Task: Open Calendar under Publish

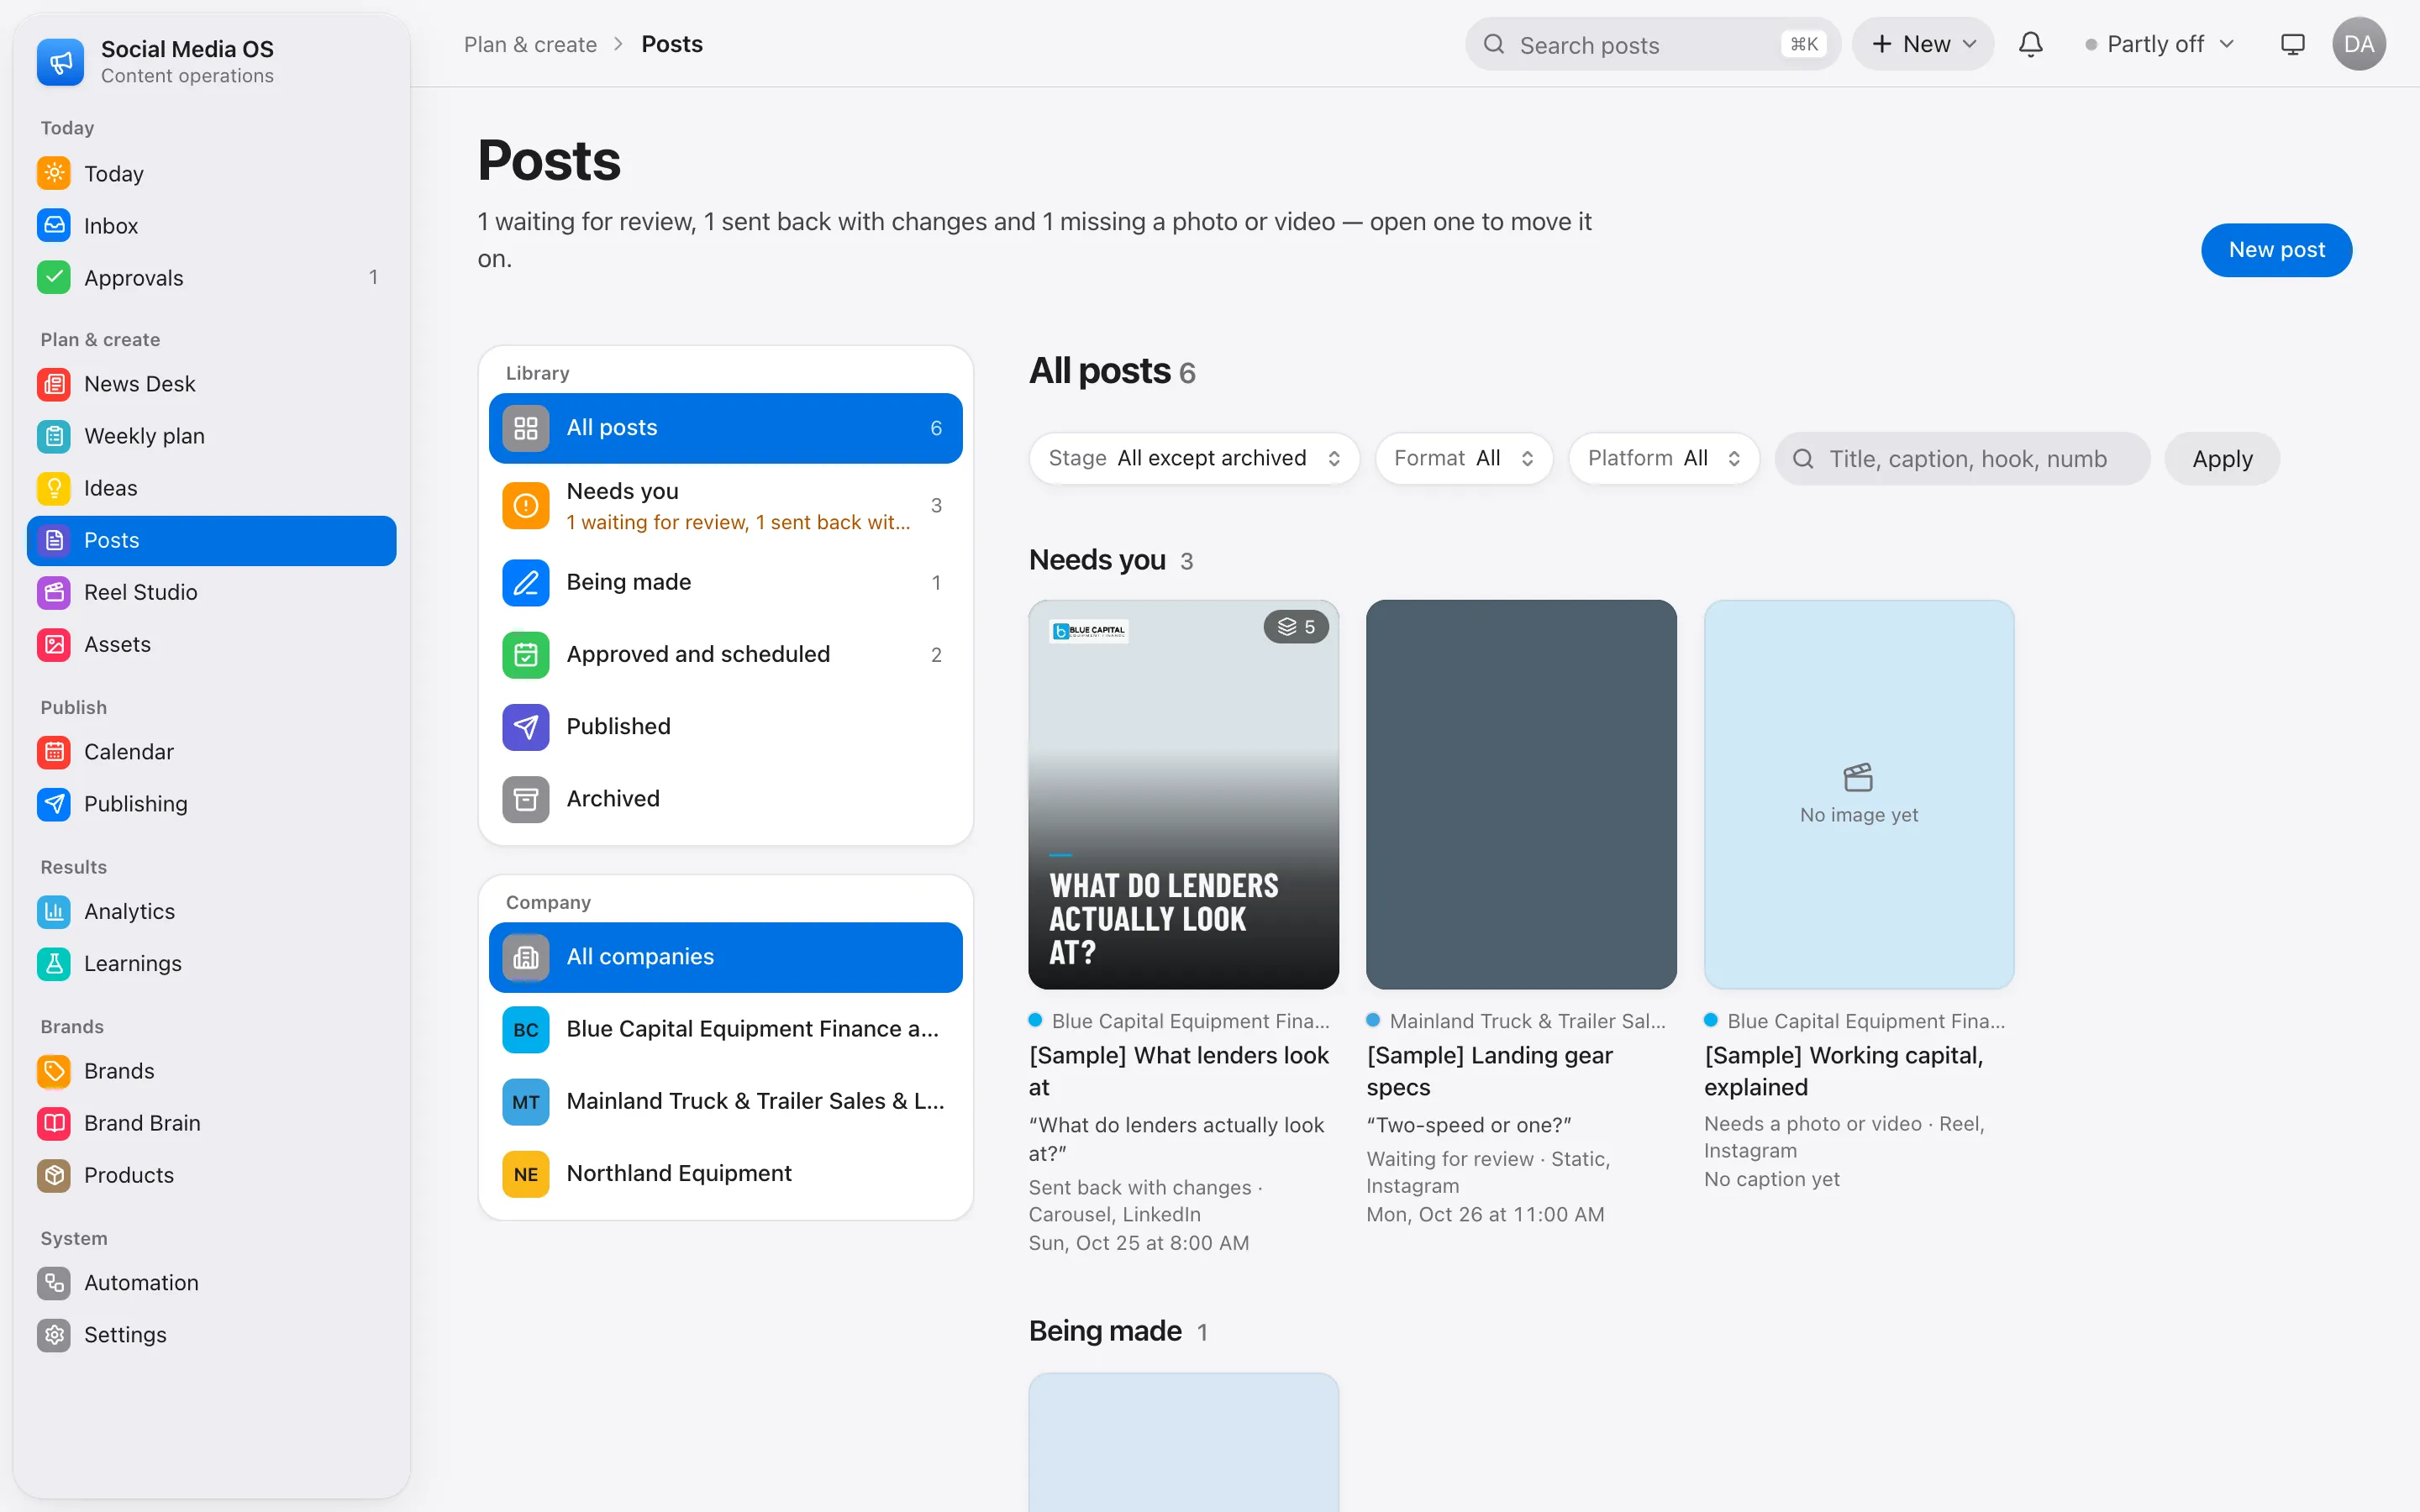Action: pyautogui.click(x=211, y=752)
